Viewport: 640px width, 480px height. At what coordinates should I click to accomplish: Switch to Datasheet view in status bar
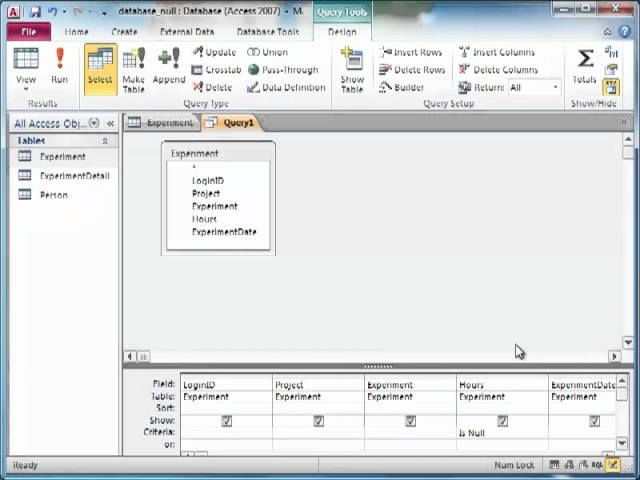click(554, 464)
